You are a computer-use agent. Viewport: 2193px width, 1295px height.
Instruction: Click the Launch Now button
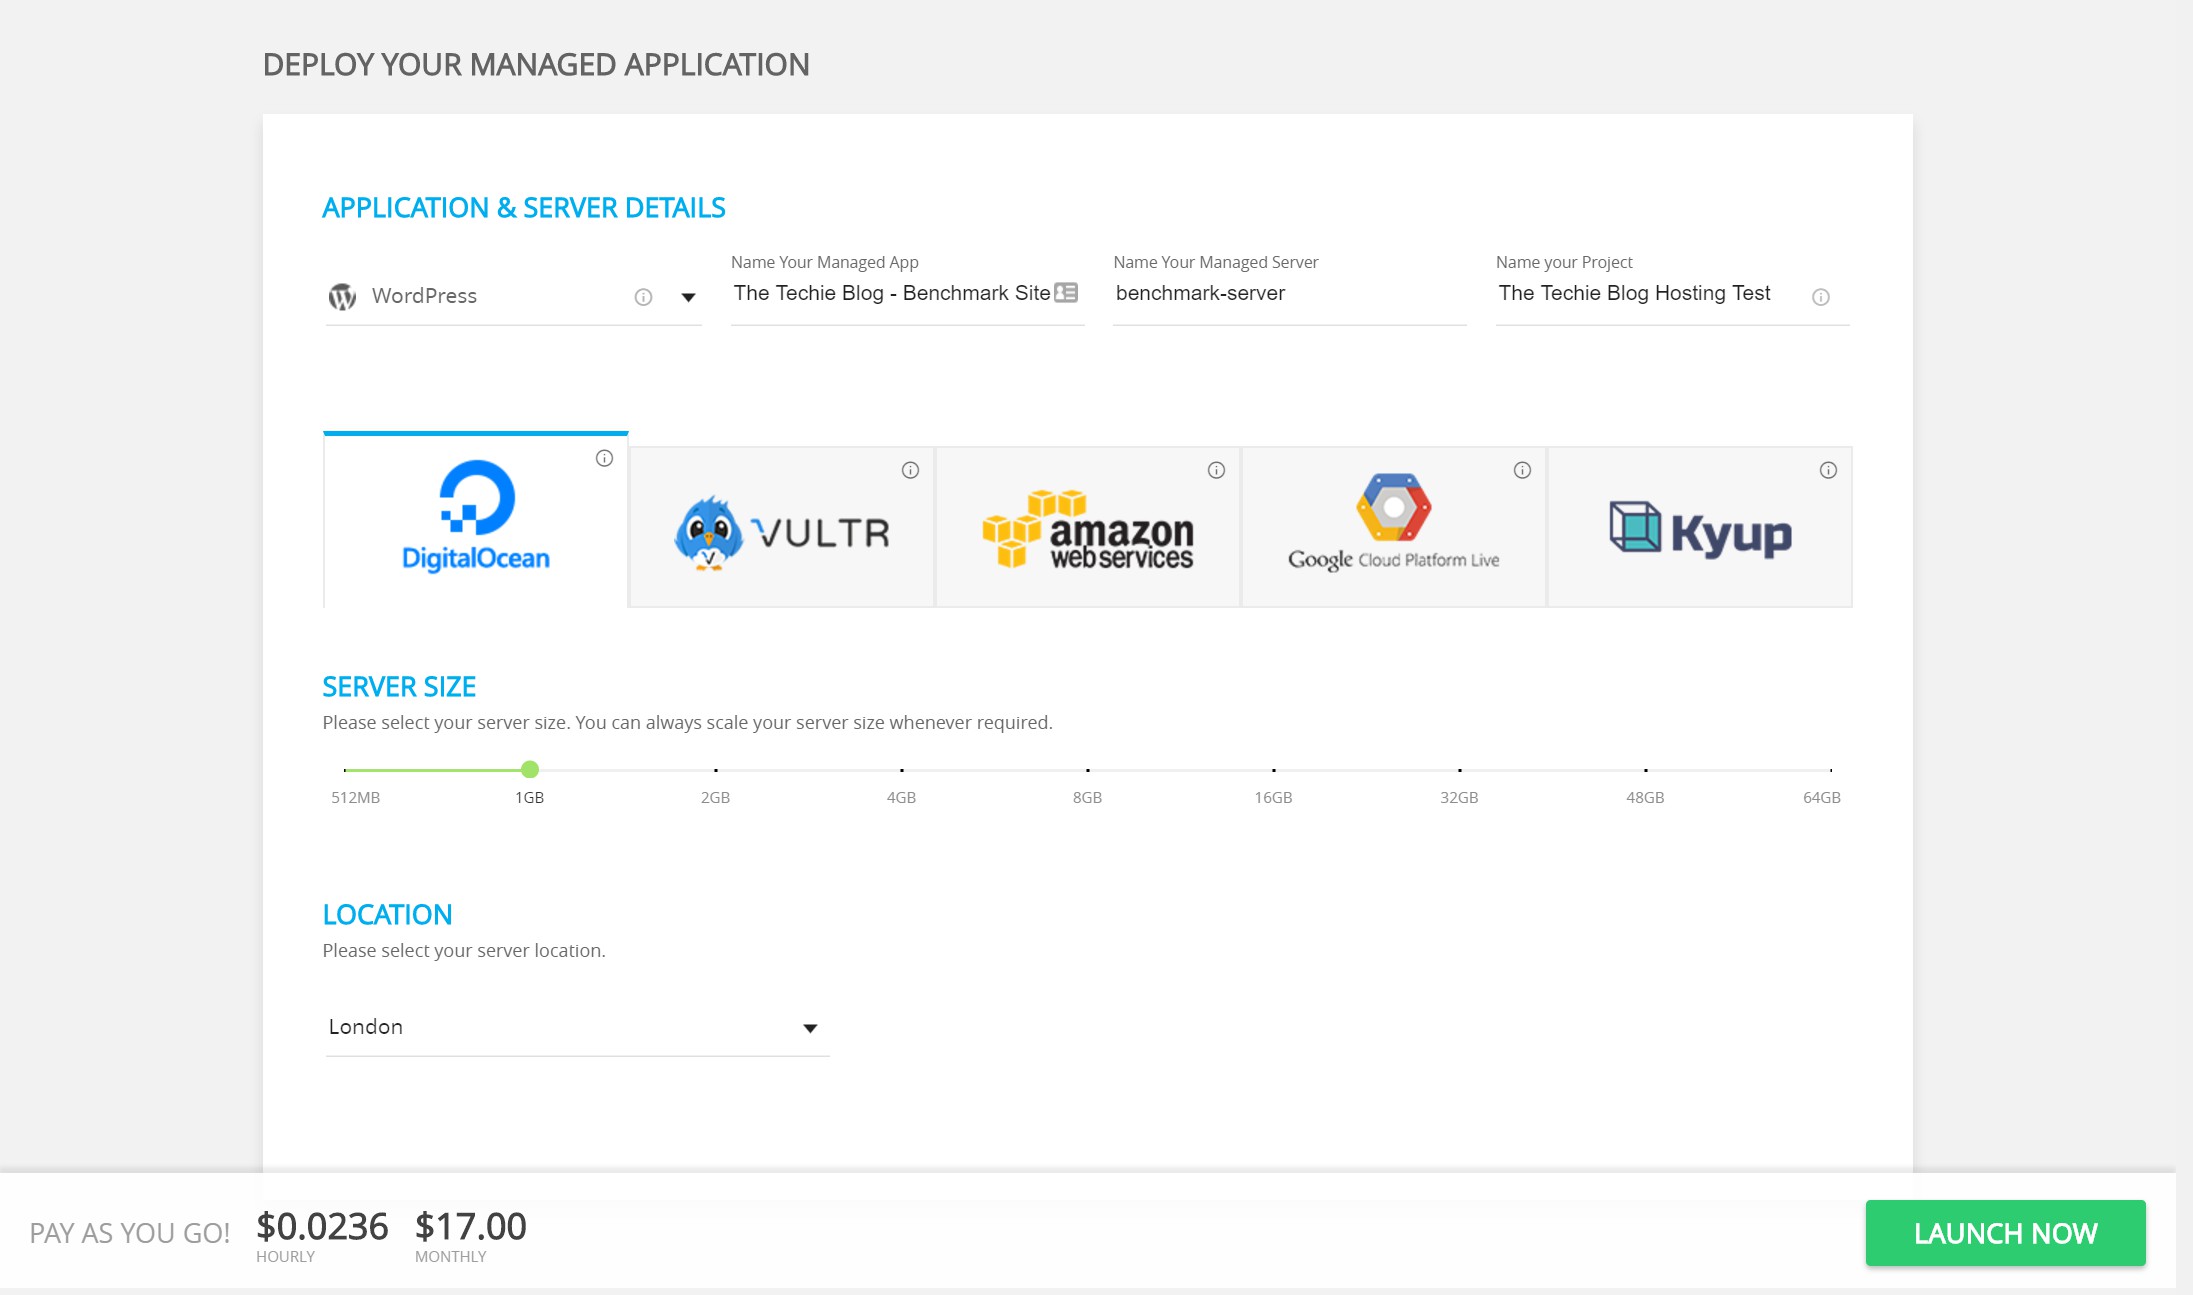coord(2005,1233)
